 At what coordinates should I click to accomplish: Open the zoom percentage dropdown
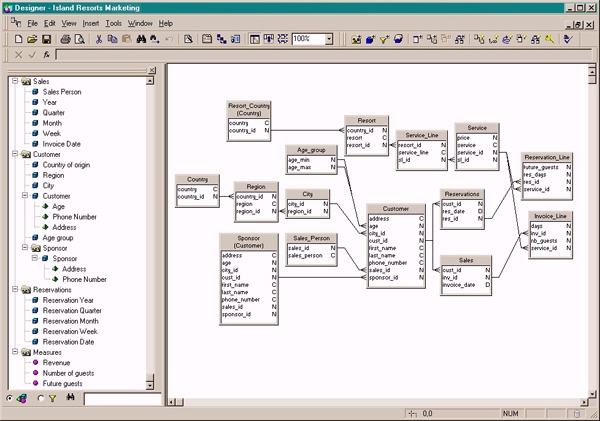pos(328,39)
